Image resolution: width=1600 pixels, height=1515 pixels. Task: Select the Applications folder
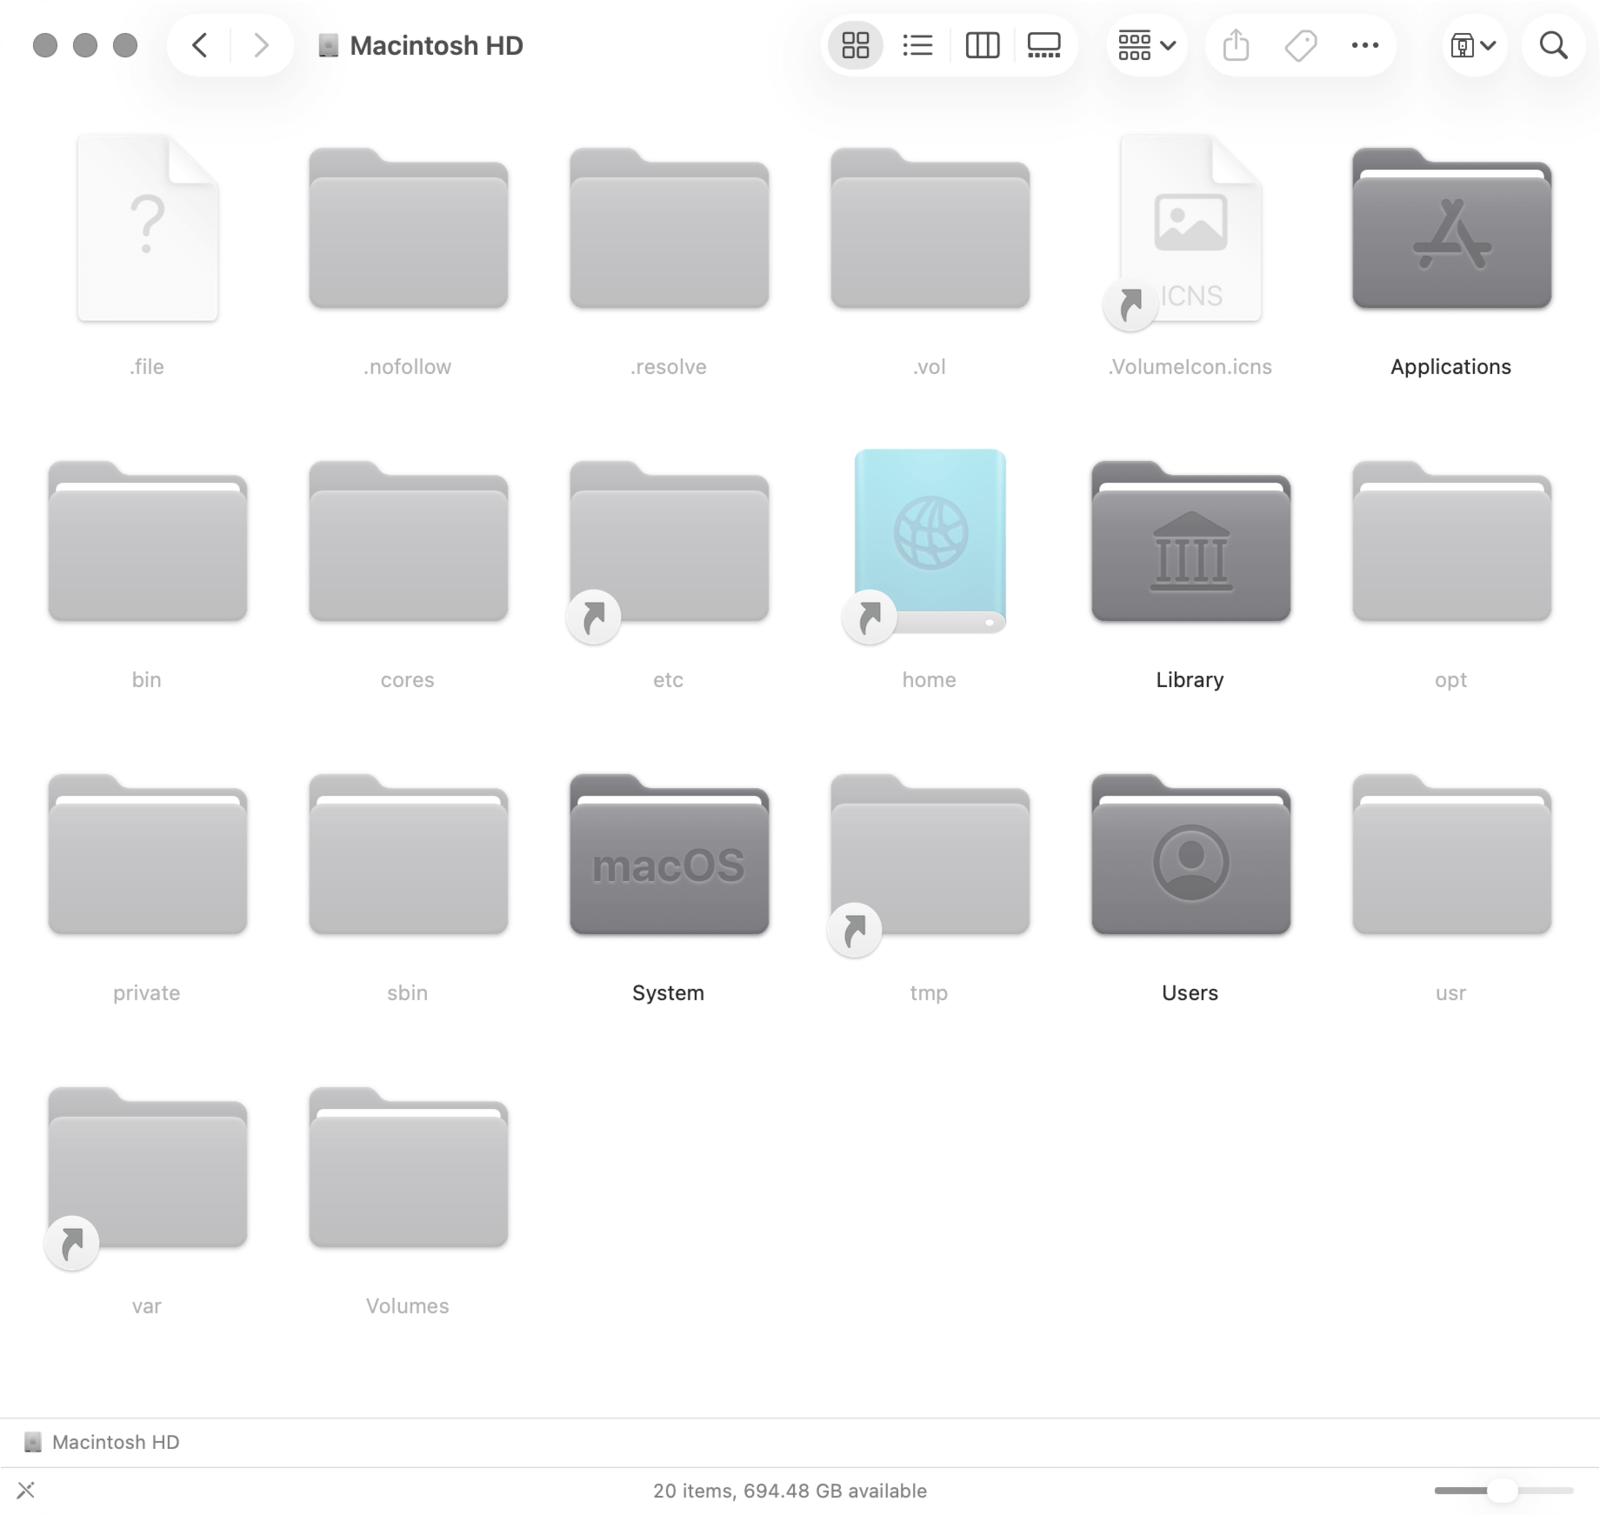(1451, 230)
